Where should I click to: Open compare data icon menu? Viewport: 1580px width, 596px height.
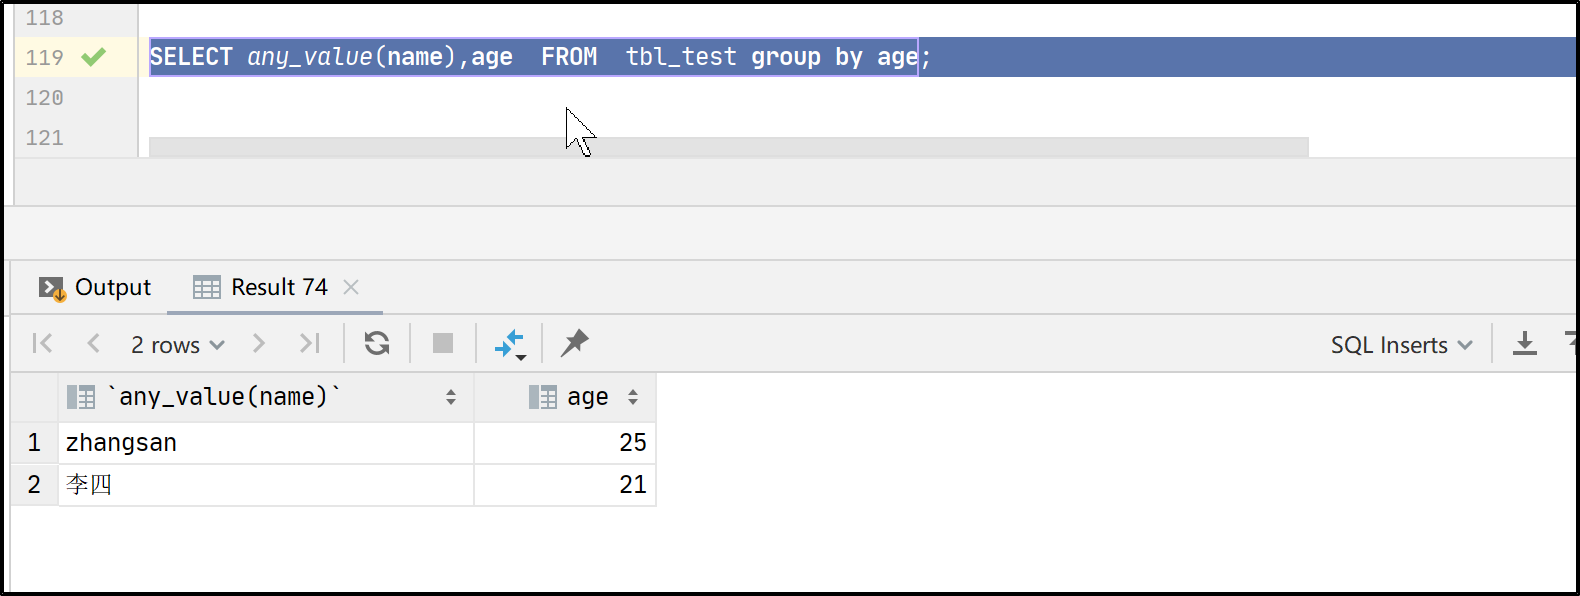coord(510,344)
